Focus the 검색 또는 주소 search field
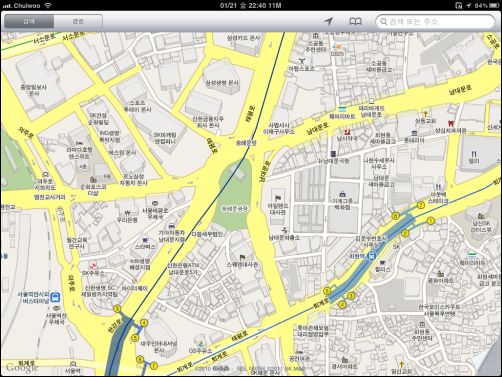The image size is (502, 377). [435, 22]
